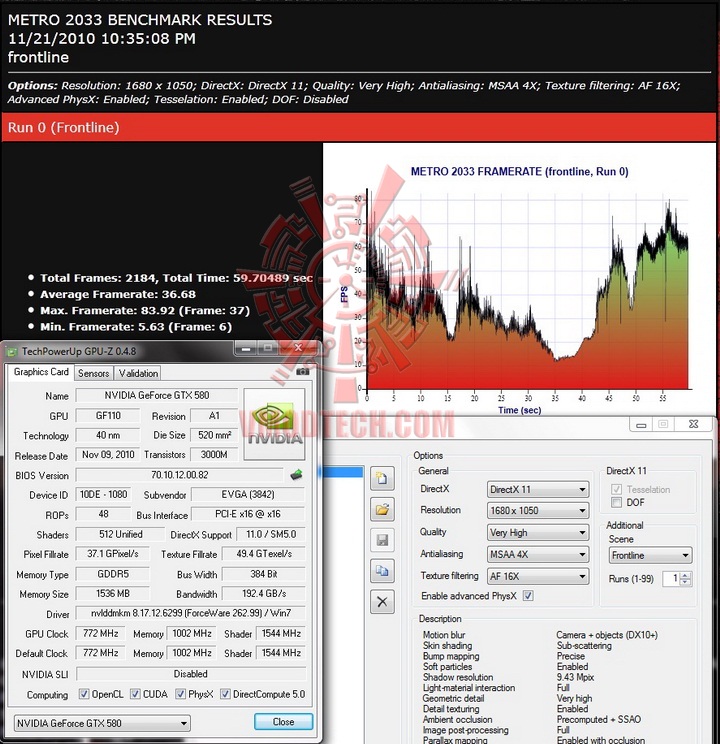The image size is (720, 744).
Task: Click the Min. Framerate: 5.63 line
Action: tap(136, 326)
